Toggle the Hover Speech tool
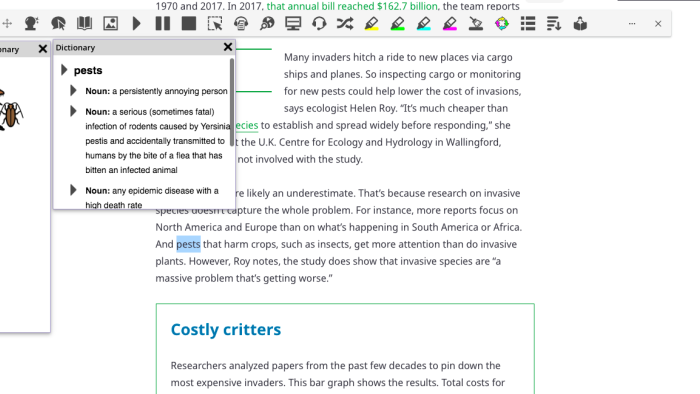Viewport: 700px width, 394px height. pyautogui.click(x=58, y=24)
